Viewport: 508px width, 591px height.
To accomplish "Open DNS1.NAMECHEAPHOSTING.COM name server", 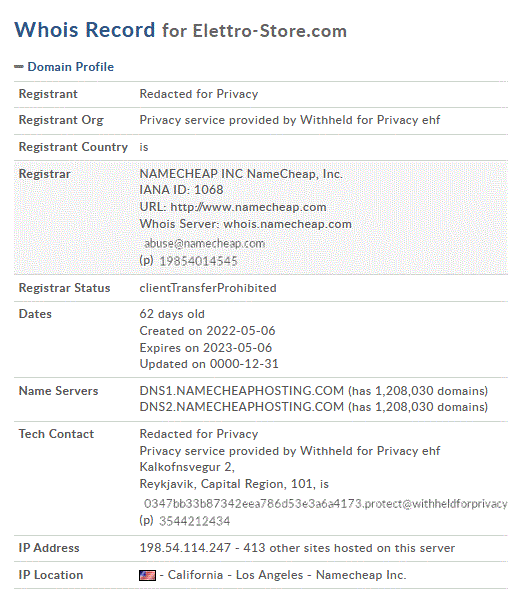I will (242, 391).
